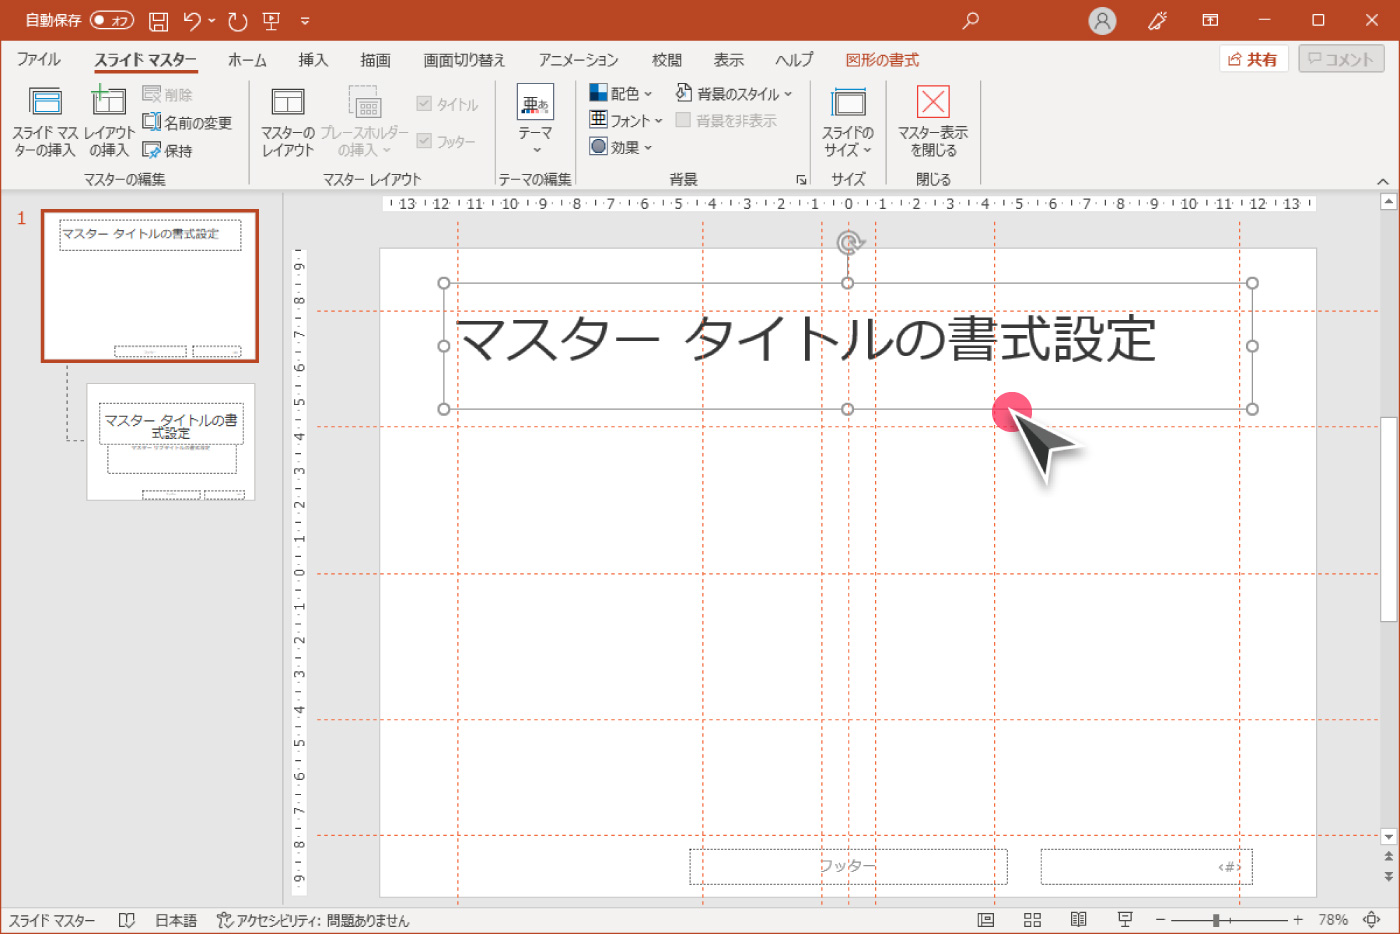The image size is (1400, 934).
Task: Open the 効果 effects dropdown
Action: pos(621,147)
